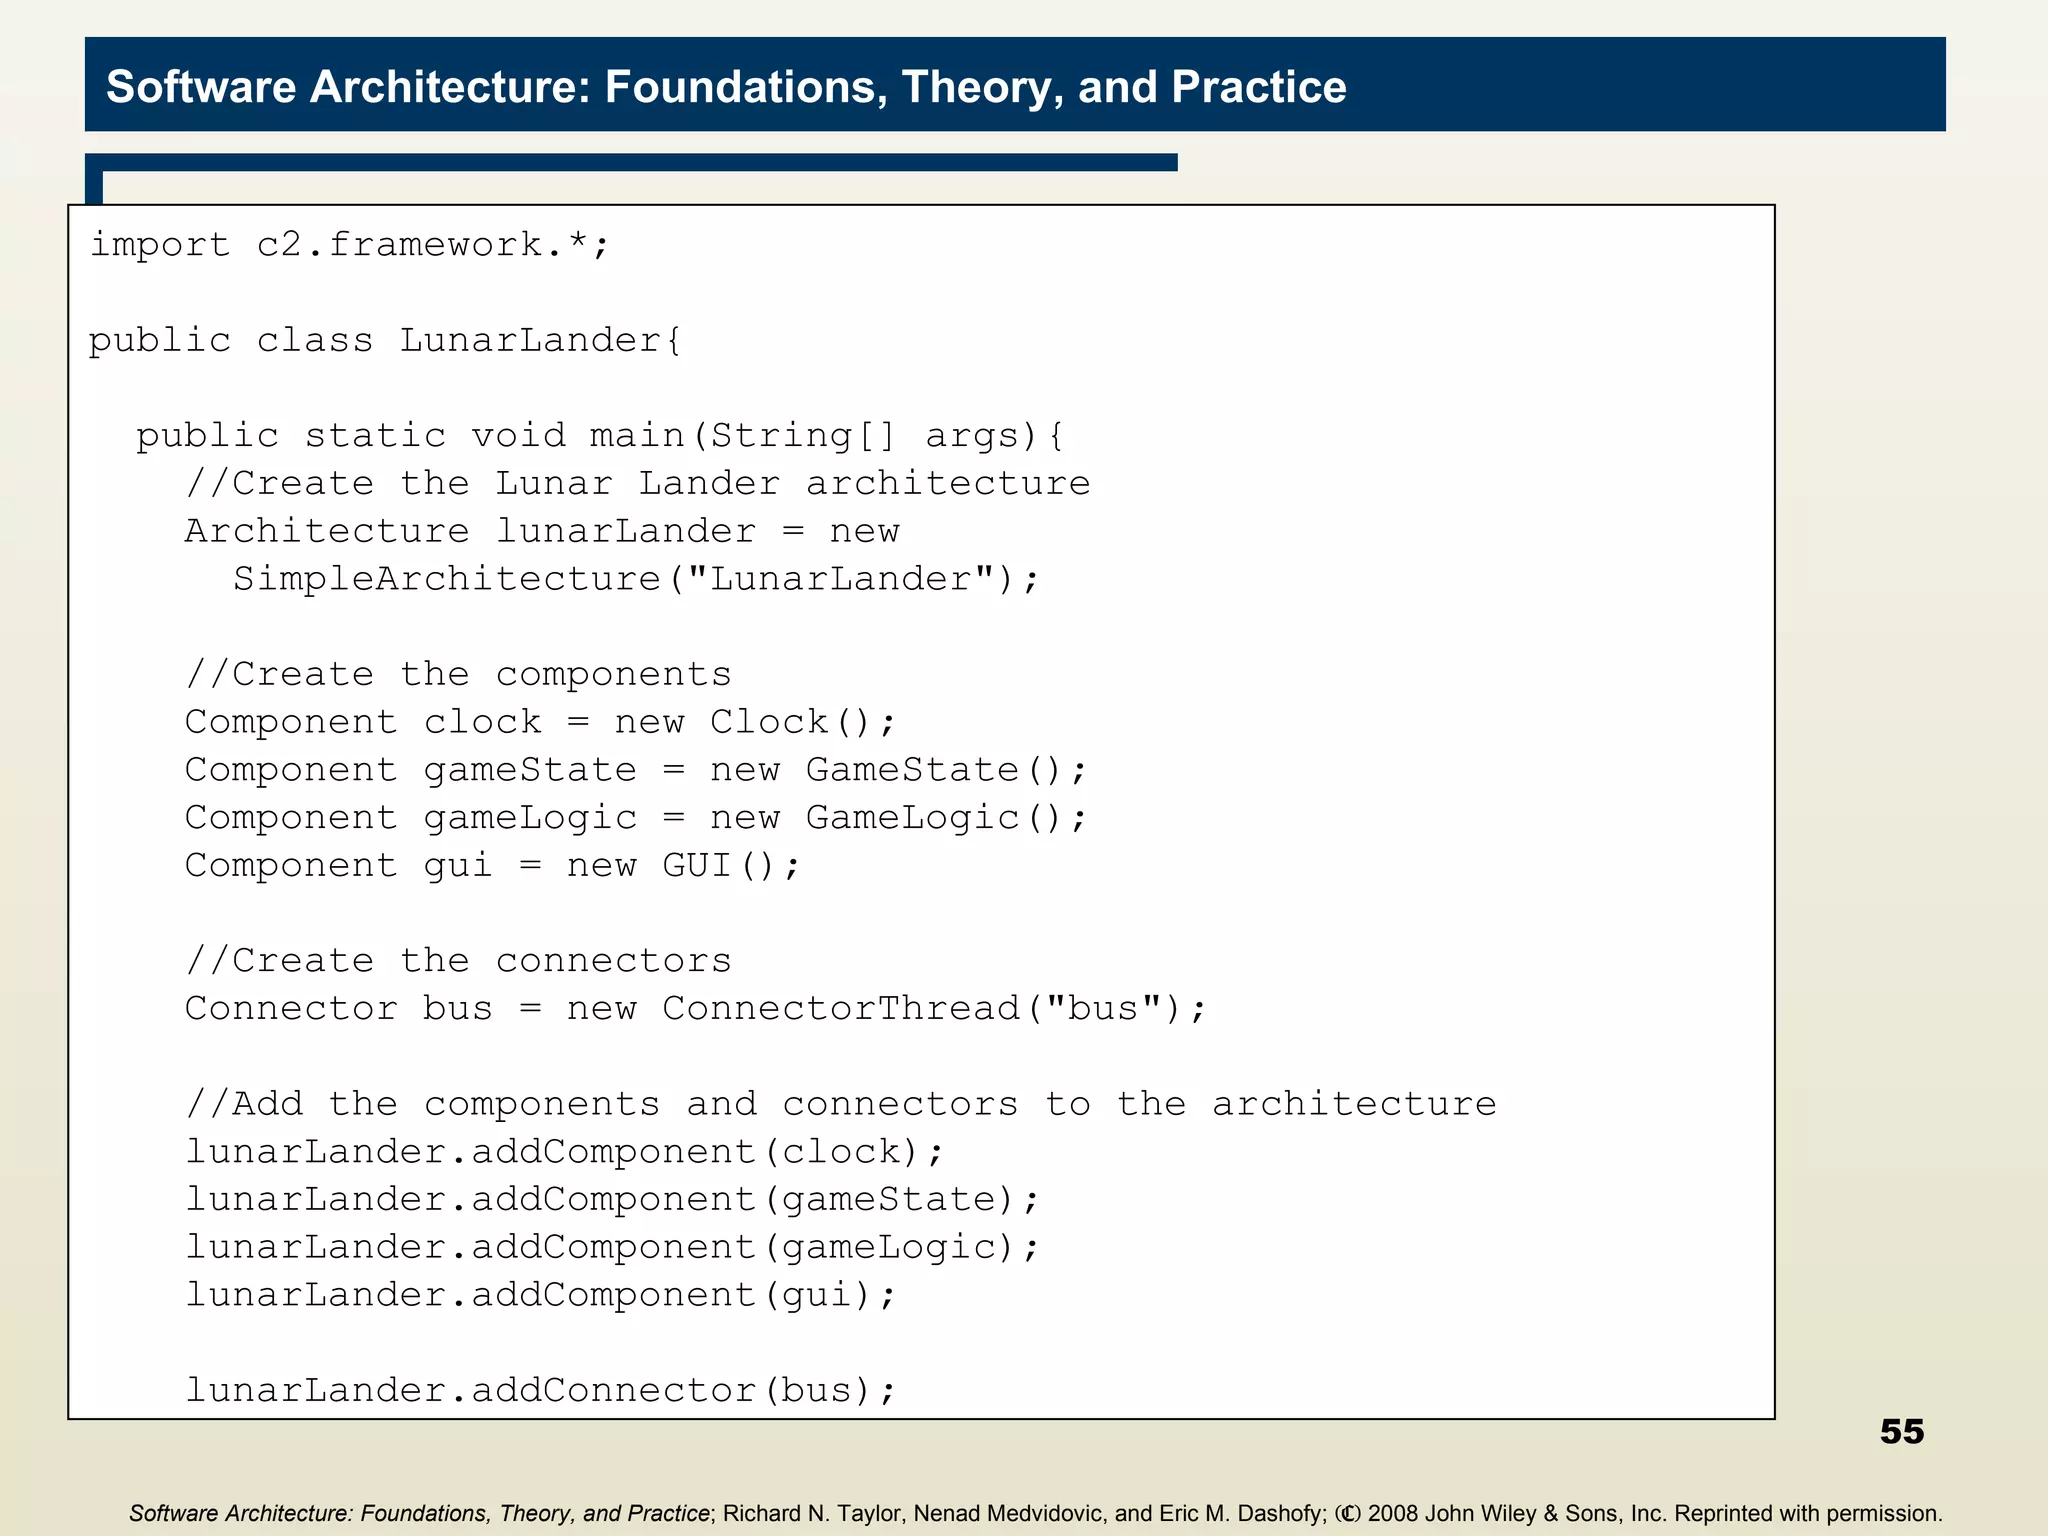2048x1536 pixels.
Task: Click the line 'SimpleArchitecture("LunarLander");'
Action: (x=637, y=580)
